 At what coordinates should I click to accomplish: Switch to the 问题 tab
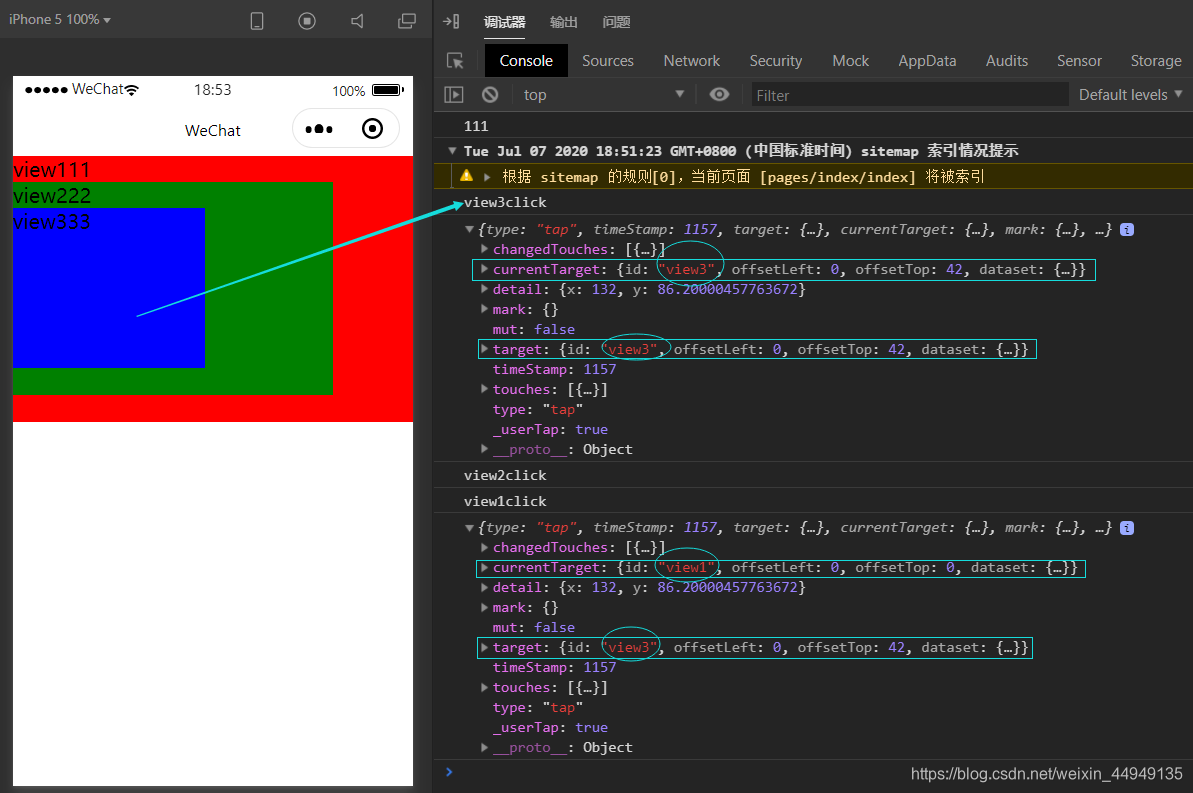616,22
